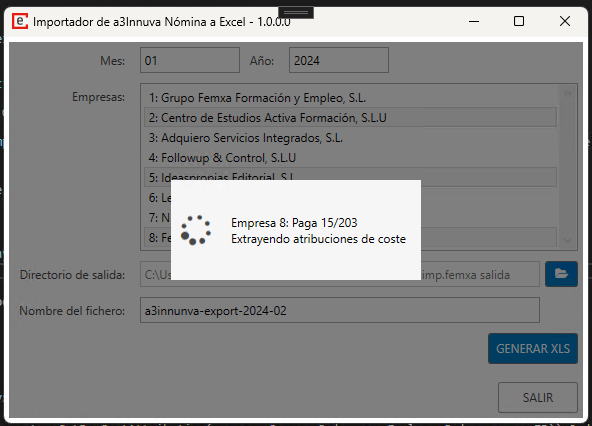
Task: Minimize the Importador window
Action: (x=474, y=22)
